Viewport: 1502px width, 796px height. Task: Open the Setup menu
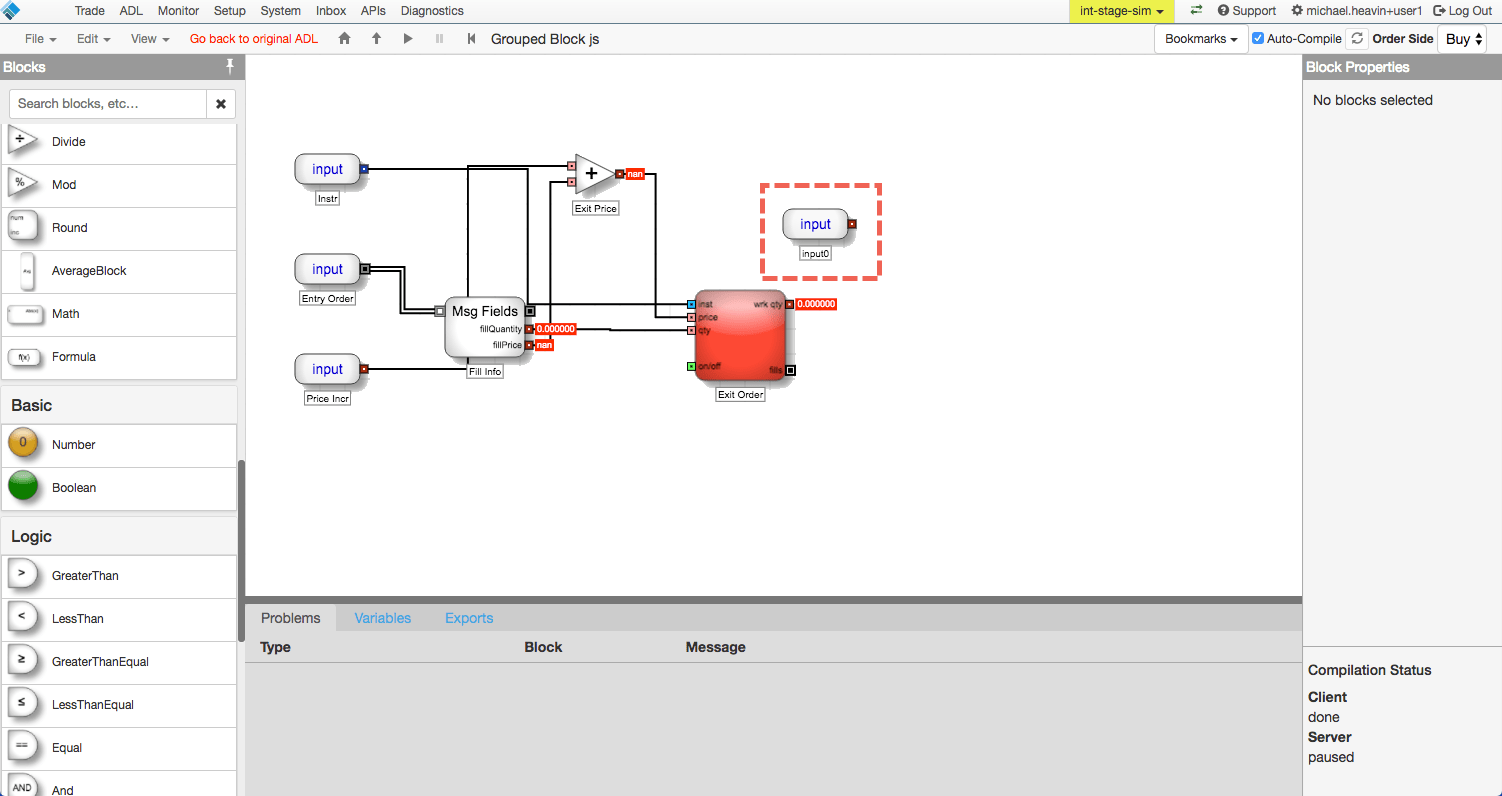230,11
